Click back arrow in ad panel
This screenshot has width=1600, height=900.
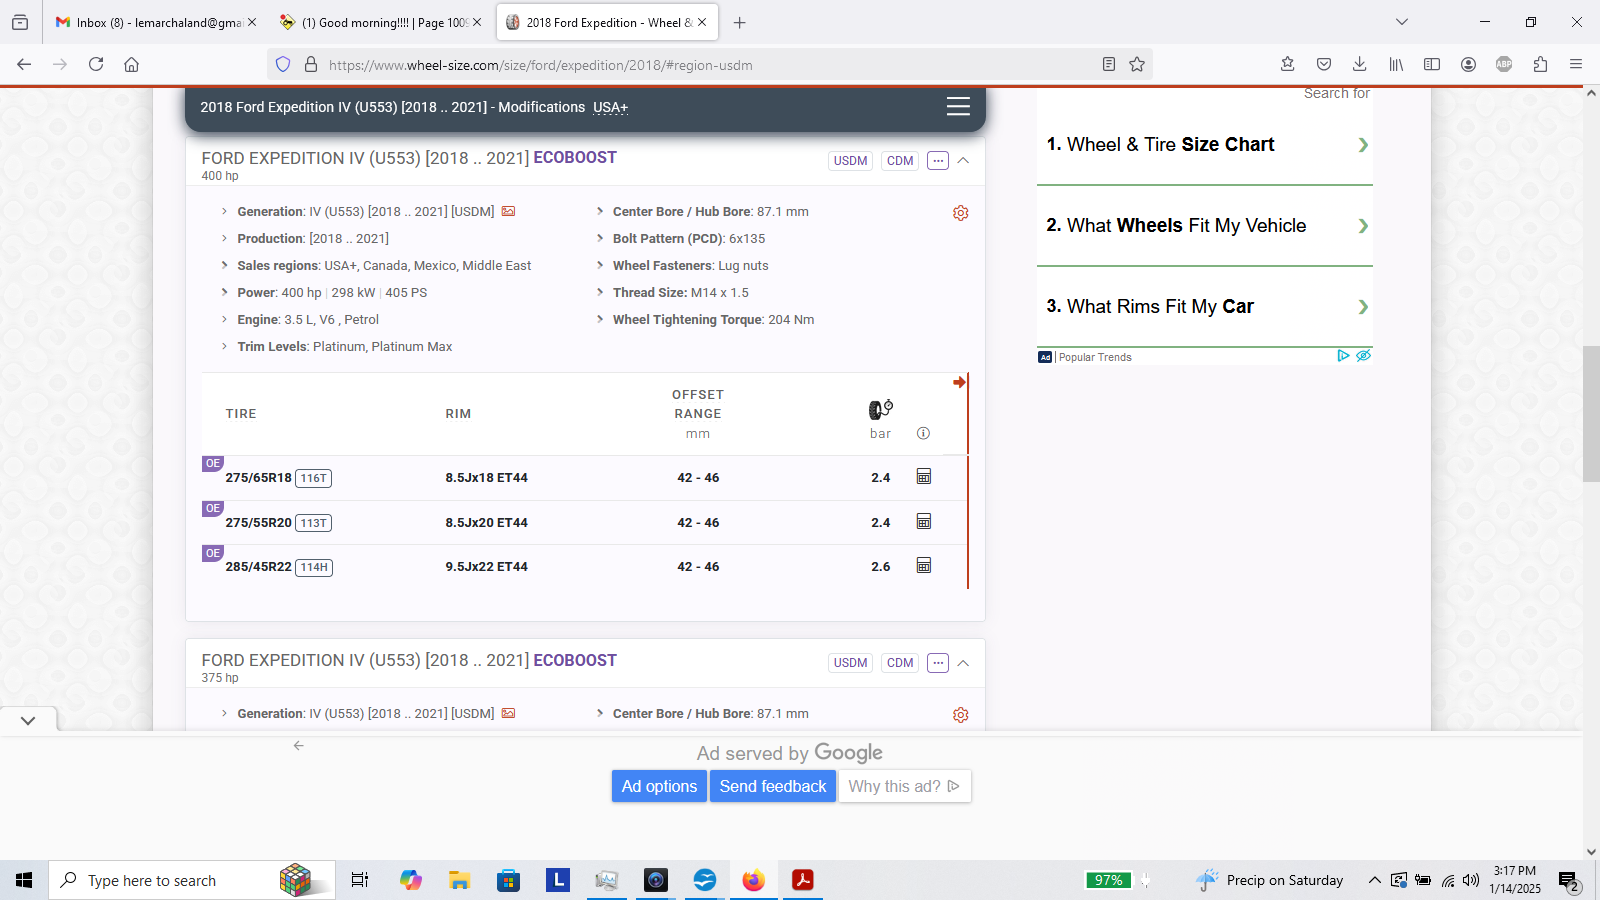298,745
